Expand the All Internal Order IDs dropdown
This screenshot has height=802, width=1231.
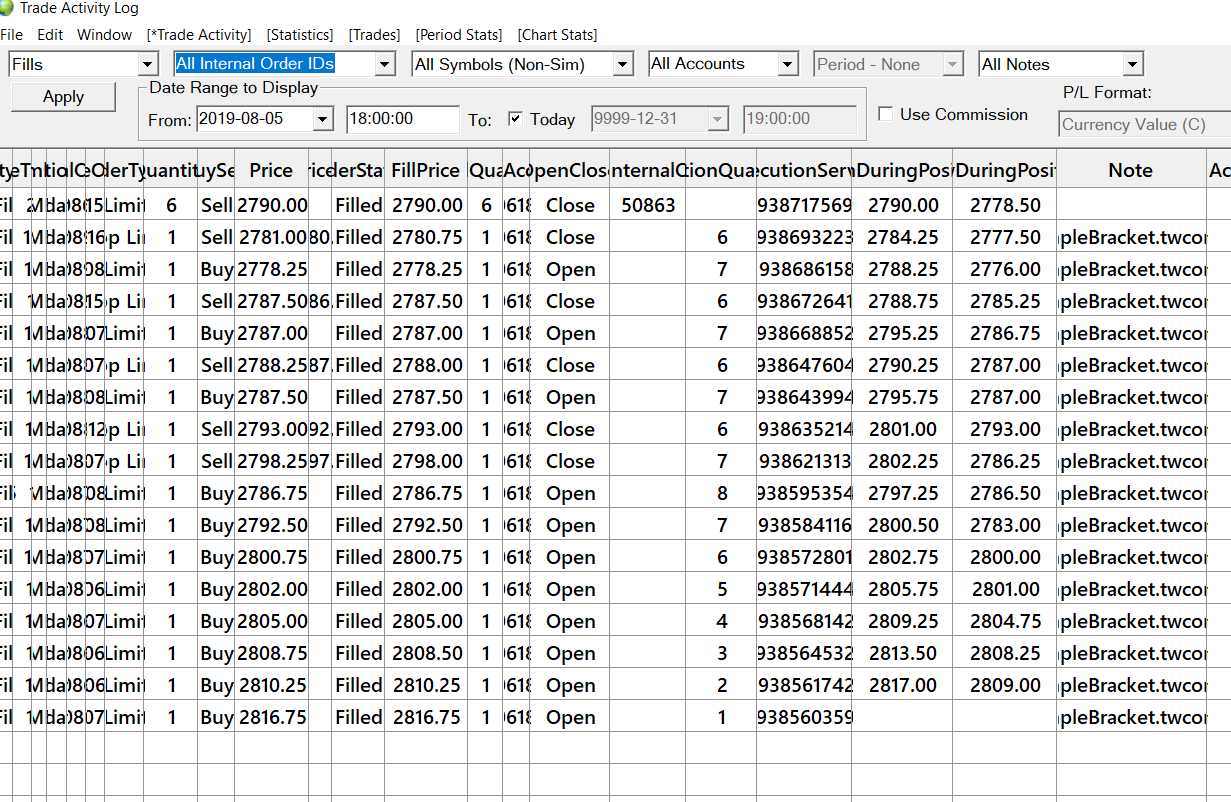tap(384, 65)
